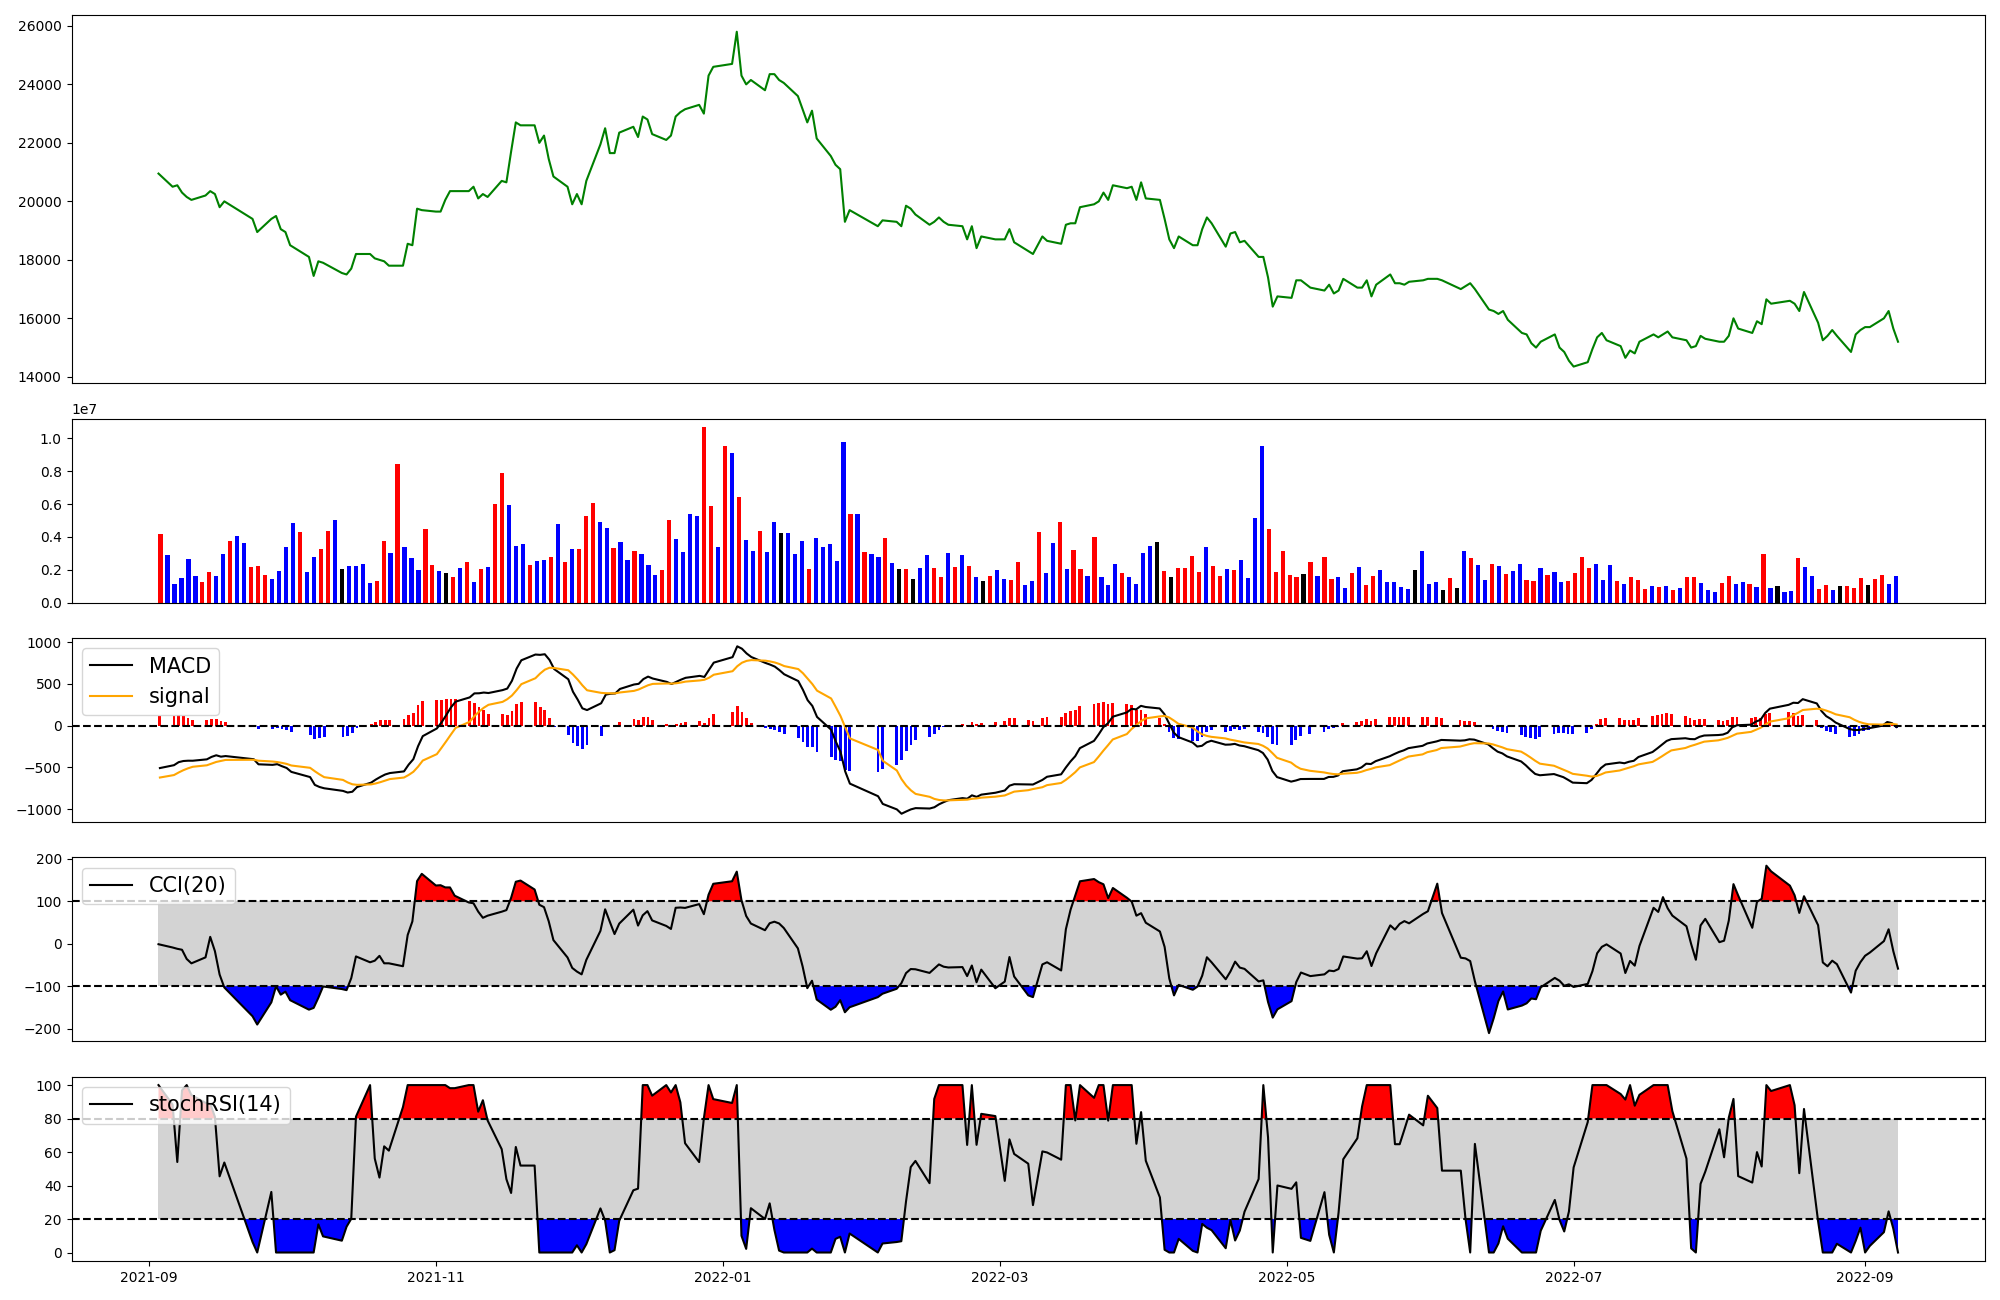Click the 2022-05 x-axis date label

(1286, 1277)
